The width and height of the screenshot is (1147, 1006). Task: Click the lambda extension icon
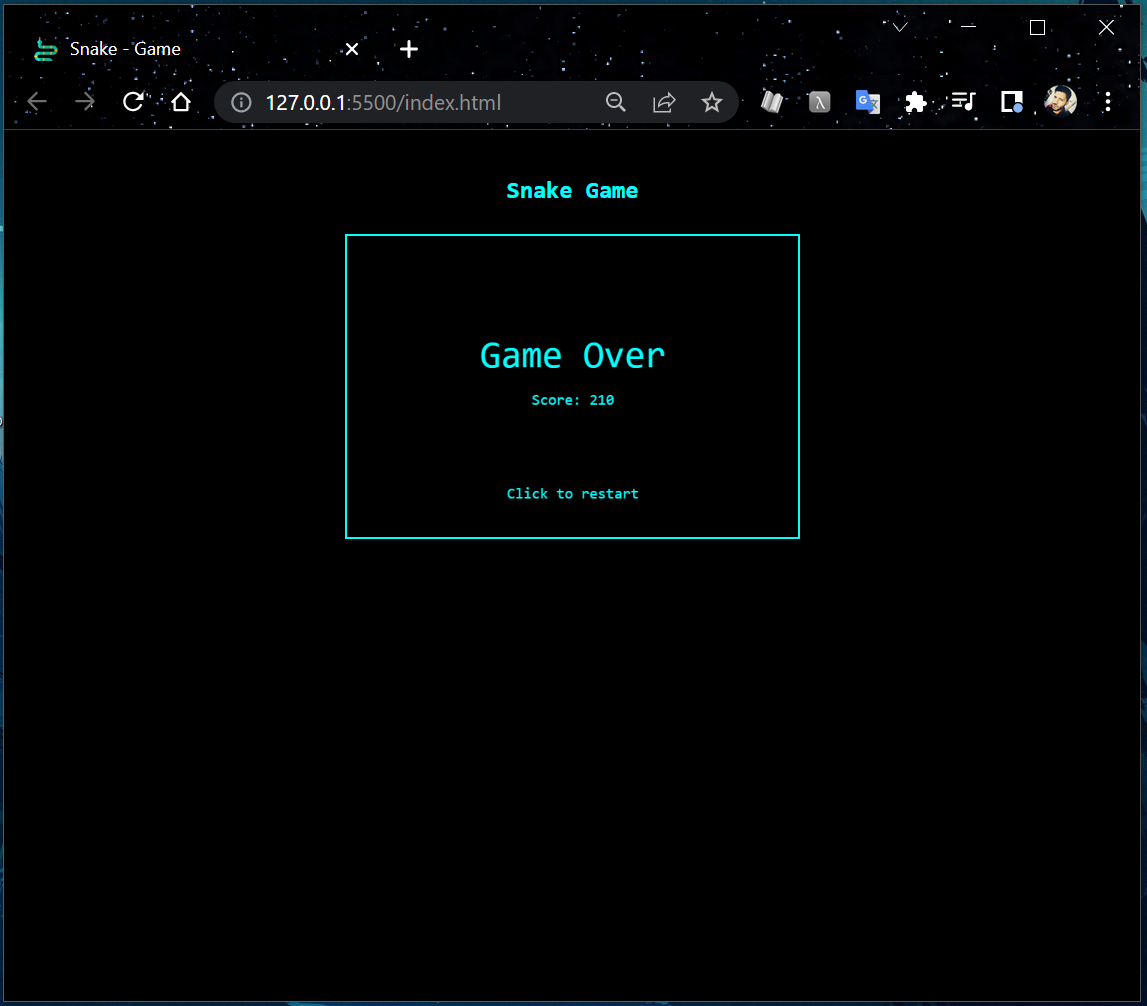(x=819, y=101)
